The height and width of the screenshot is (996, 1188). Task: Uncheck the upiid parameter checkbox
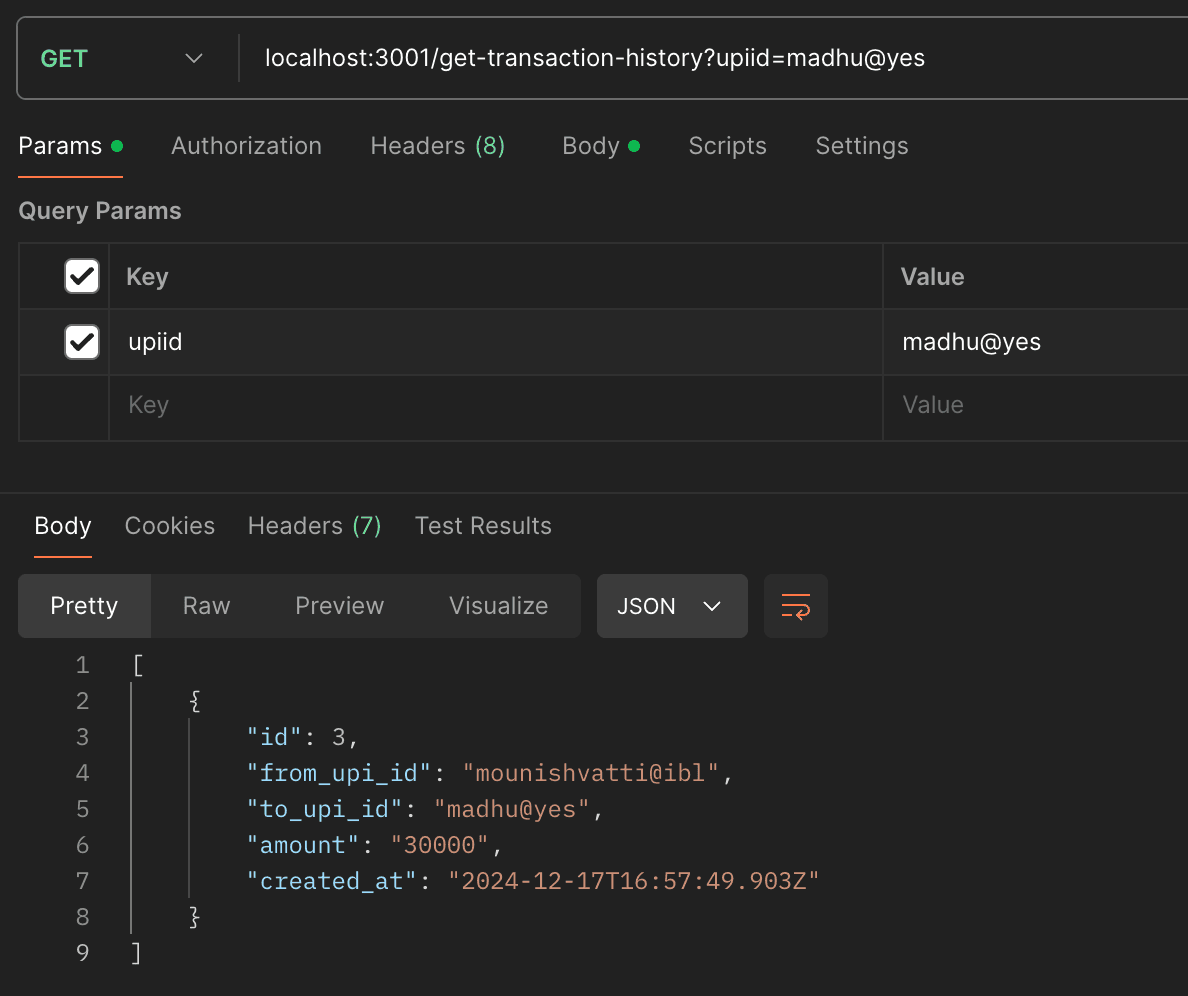82,342
